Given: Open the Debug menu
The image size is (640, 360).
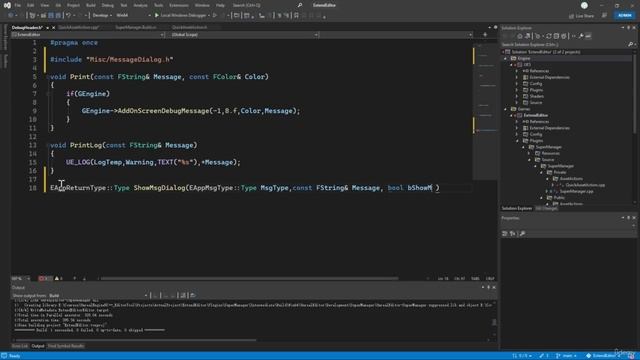Looking at the screenshot, I should 108,5.
